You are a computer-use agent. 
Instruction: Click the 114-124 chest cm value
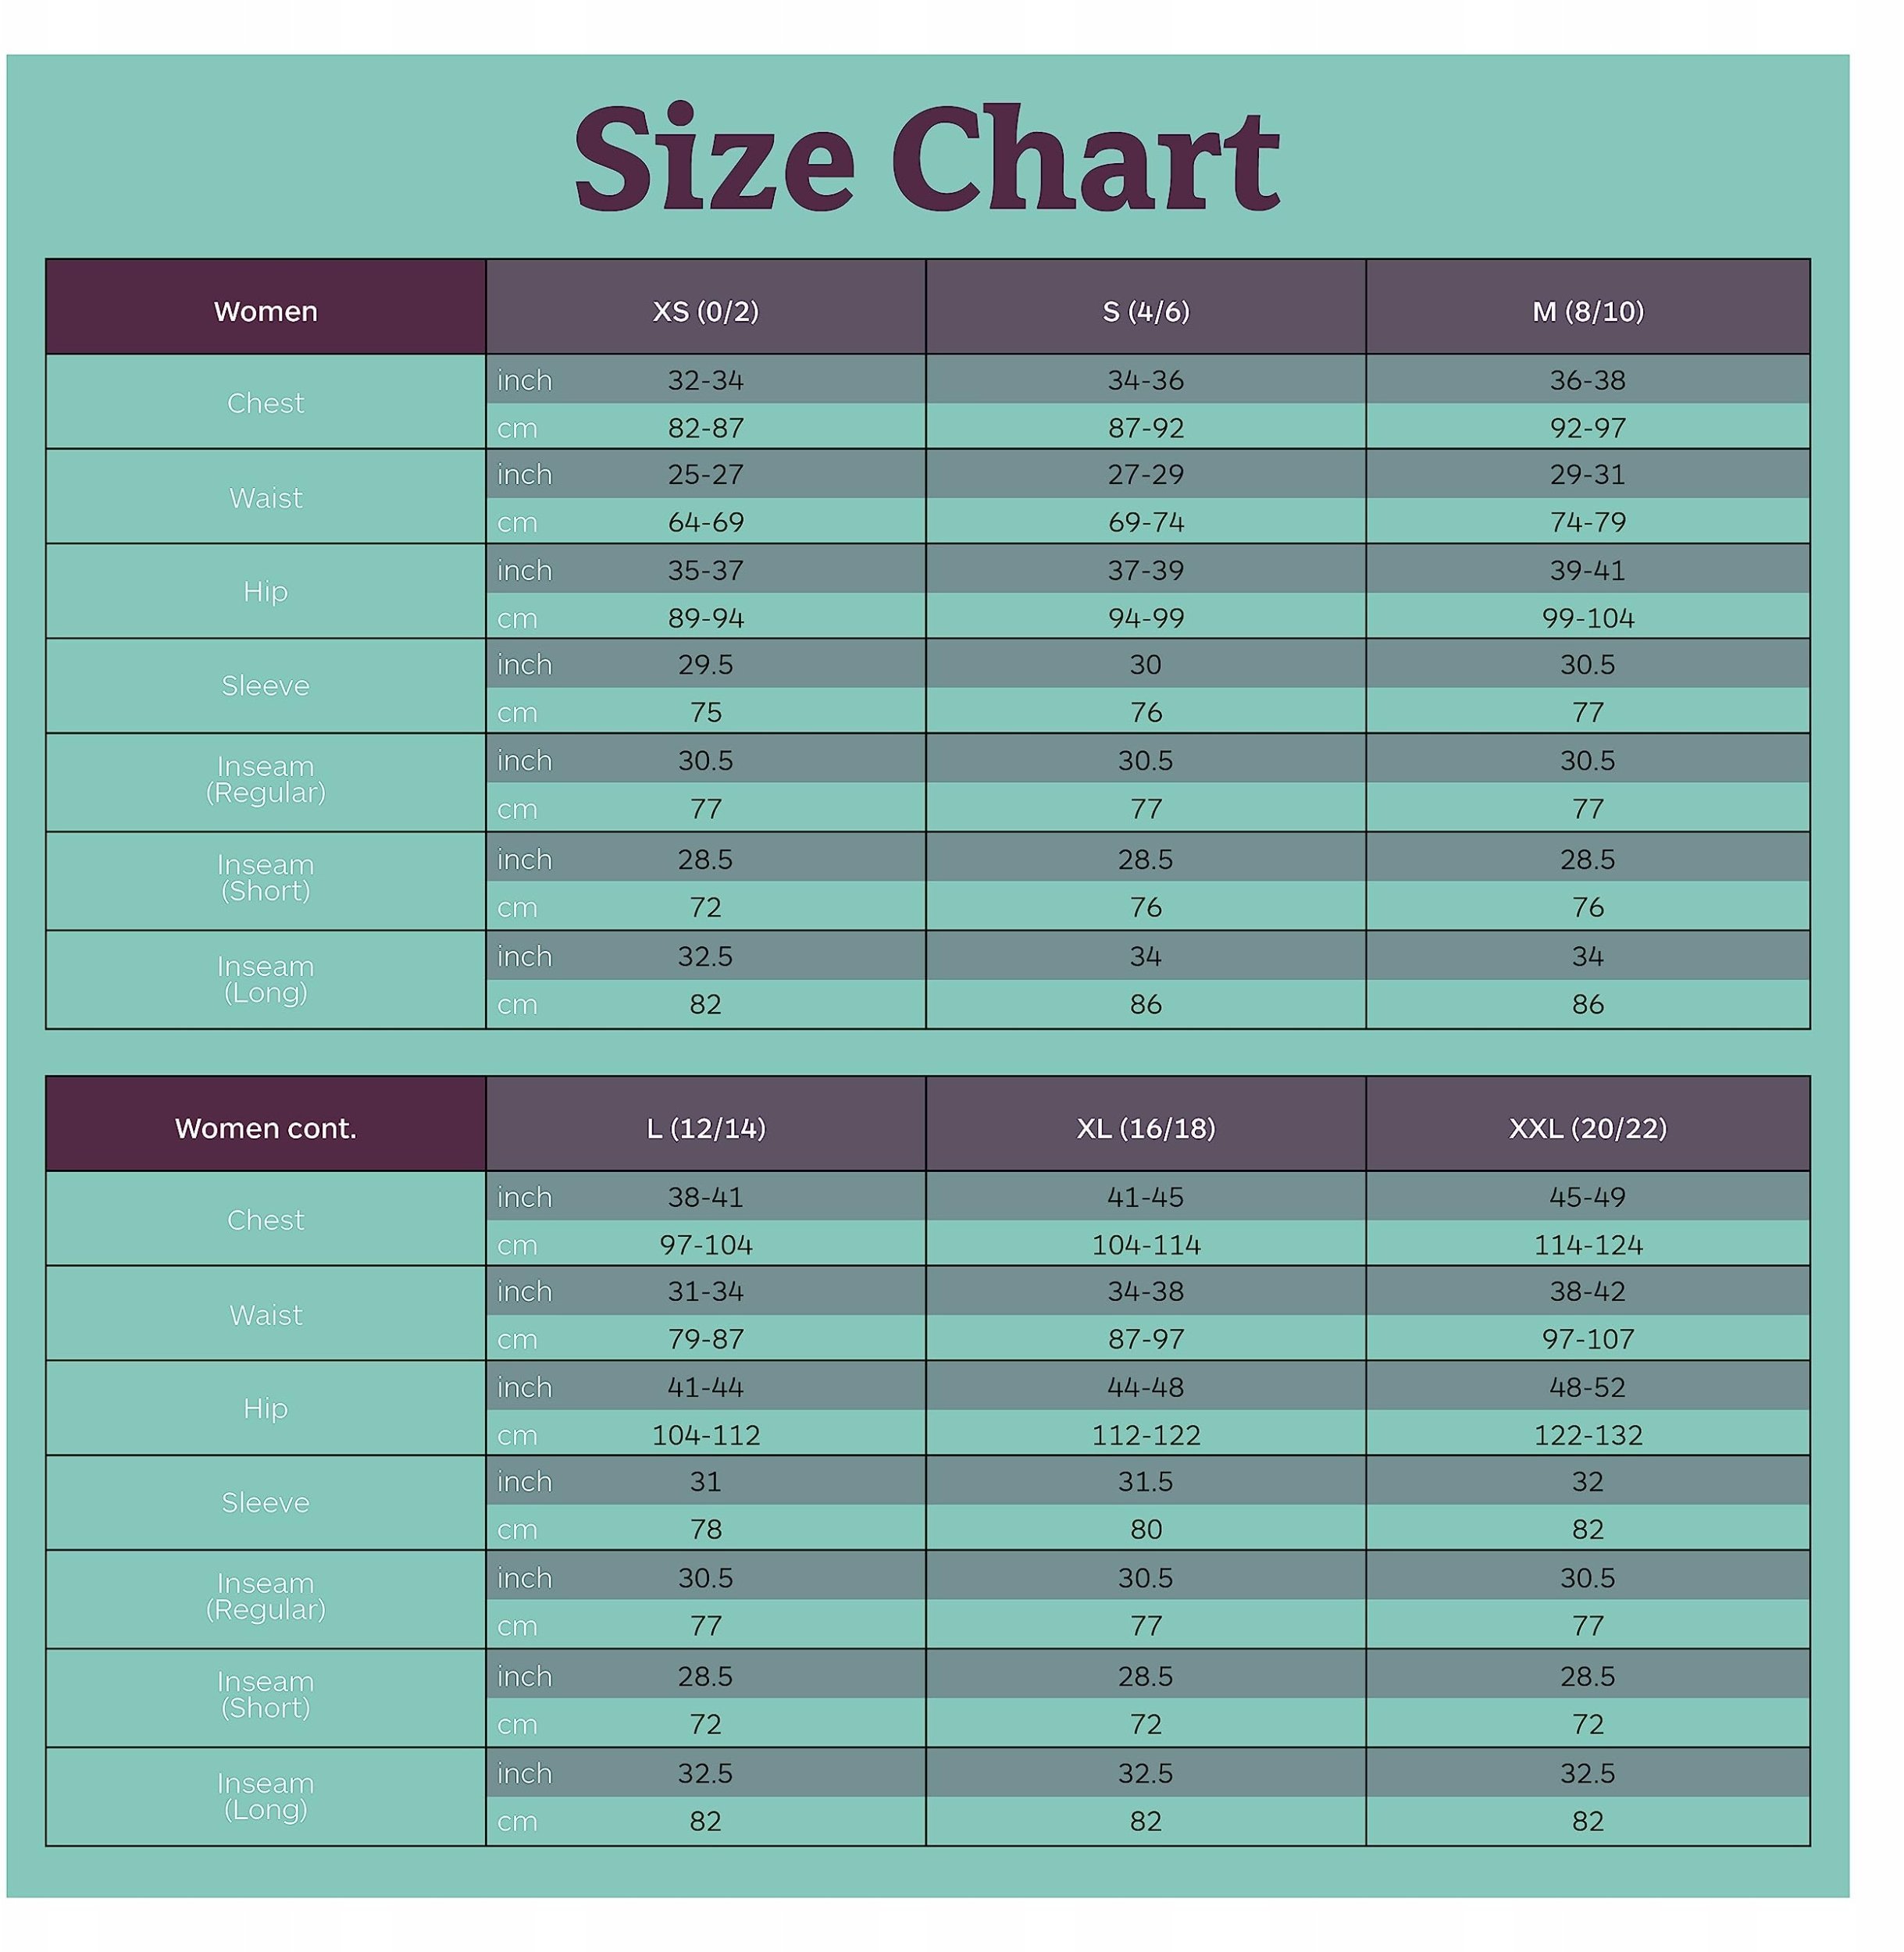pyautogui.click(x=1588, y=1245)
